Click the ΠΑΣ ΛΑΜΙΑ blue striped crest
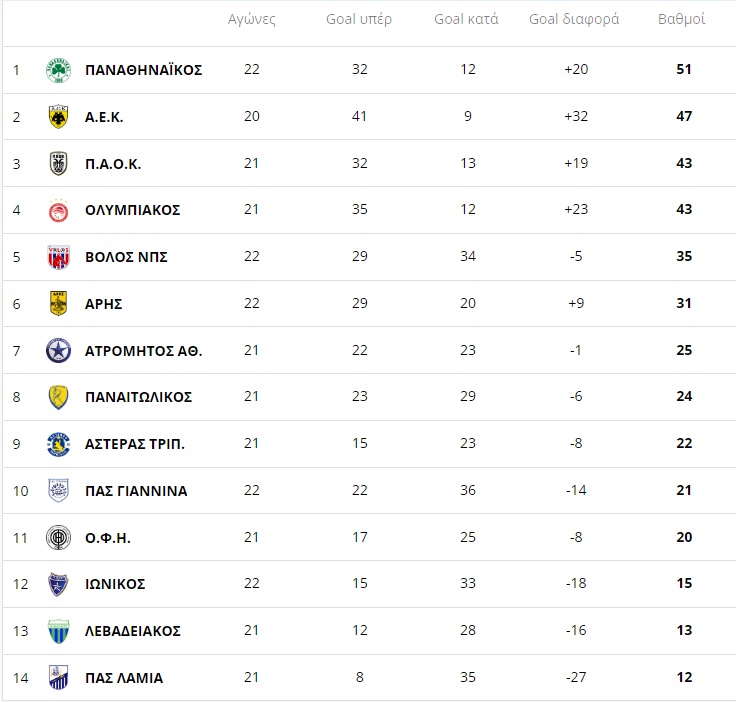Image resolution: width=736 pixels, height=702 pixels. (59, 678)
